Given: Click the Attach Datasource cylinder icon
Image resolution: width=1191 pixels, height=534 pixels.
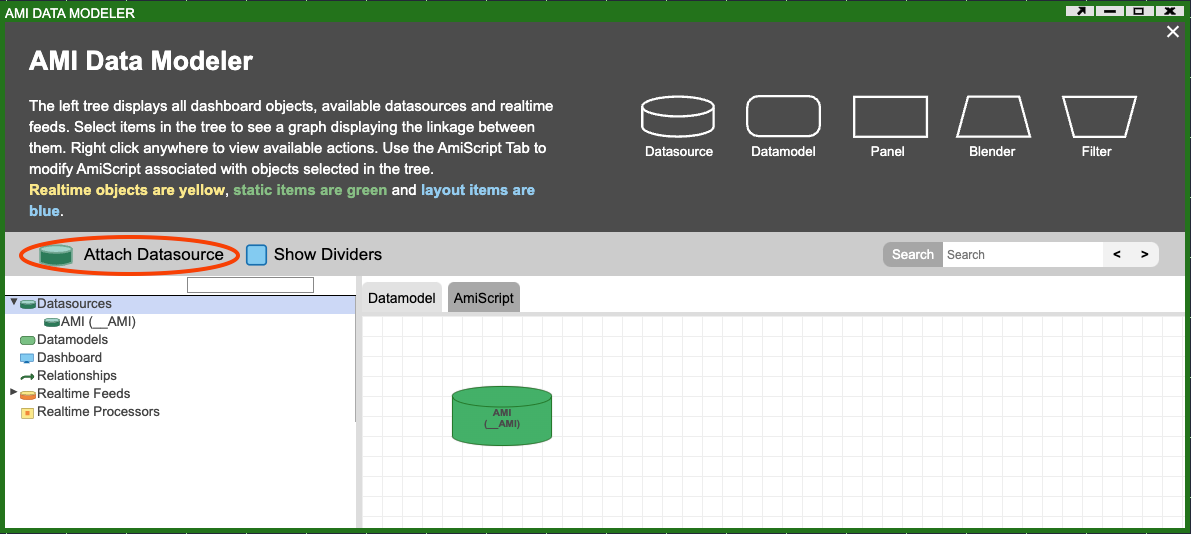Looking at the screenshot, I should [56, 255].
